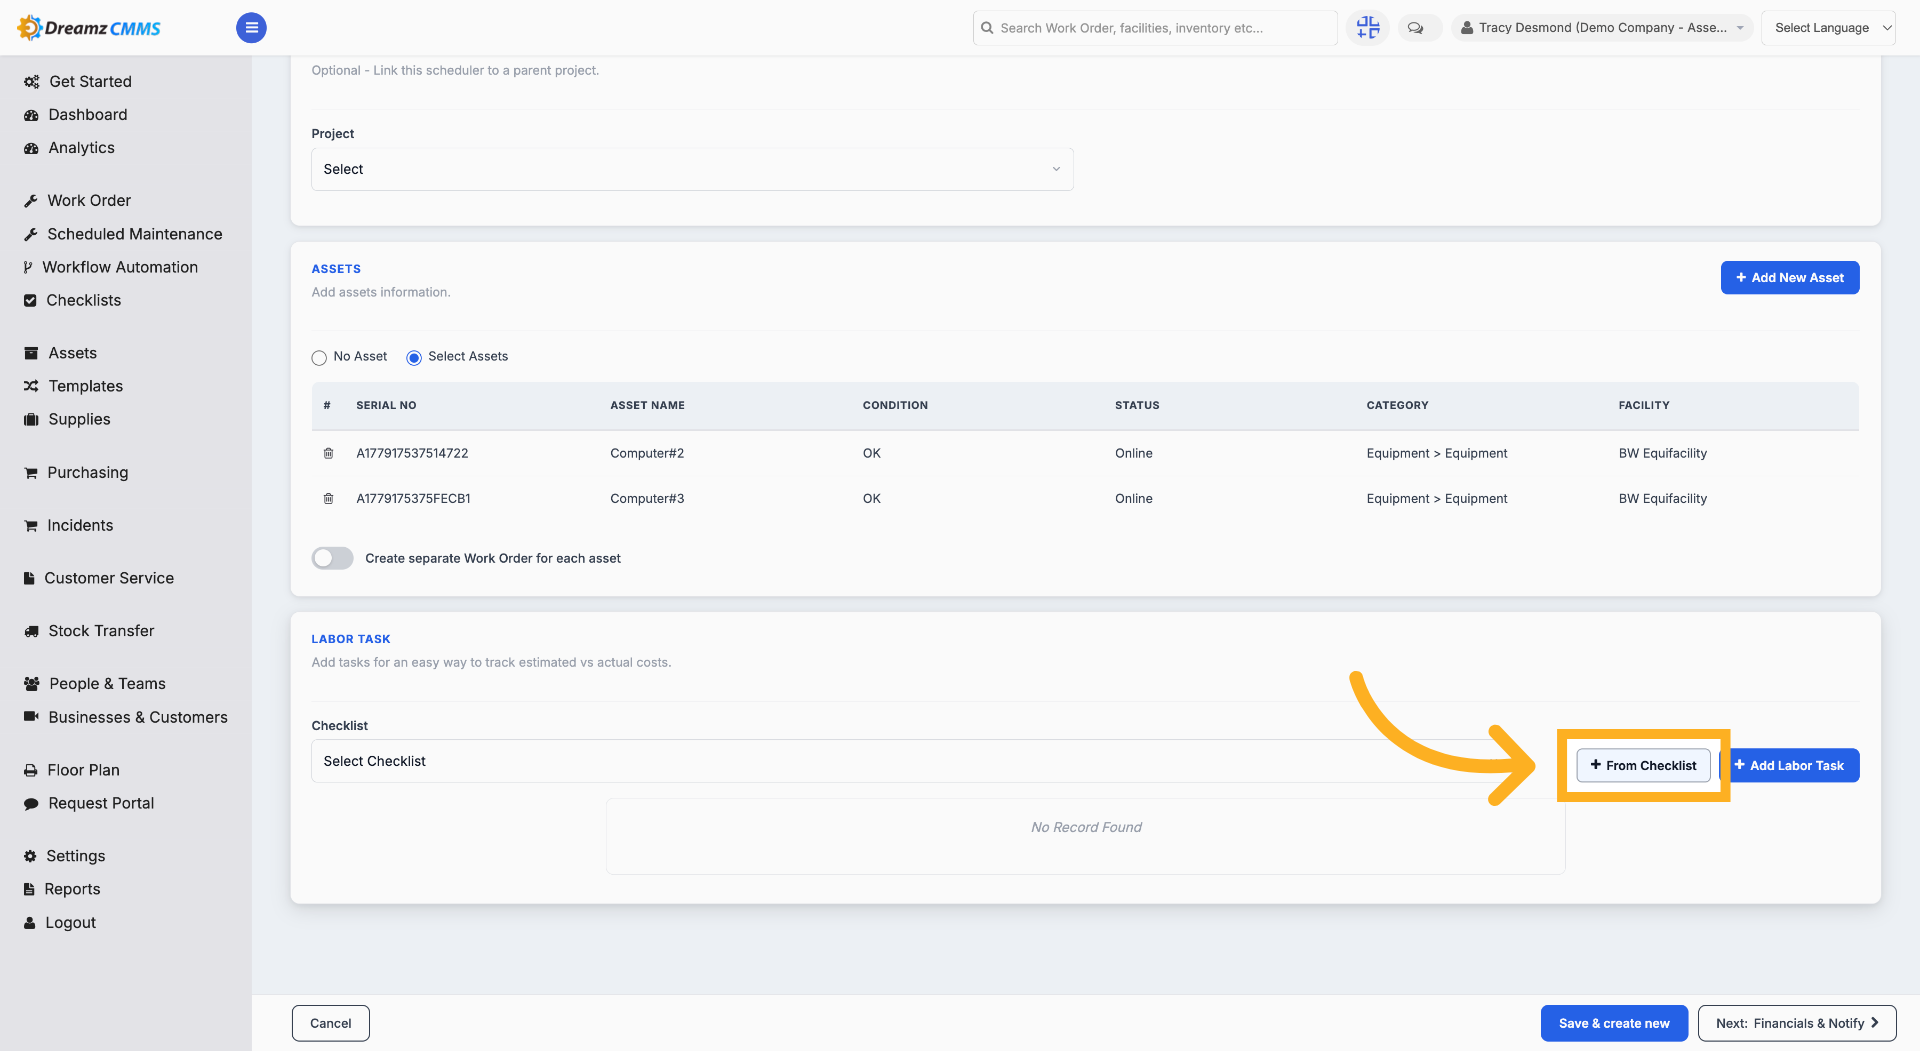Click Next: Financials & Notify button
1920x1051 pixels.
pyautogui.click(x=1797, y=1023)
